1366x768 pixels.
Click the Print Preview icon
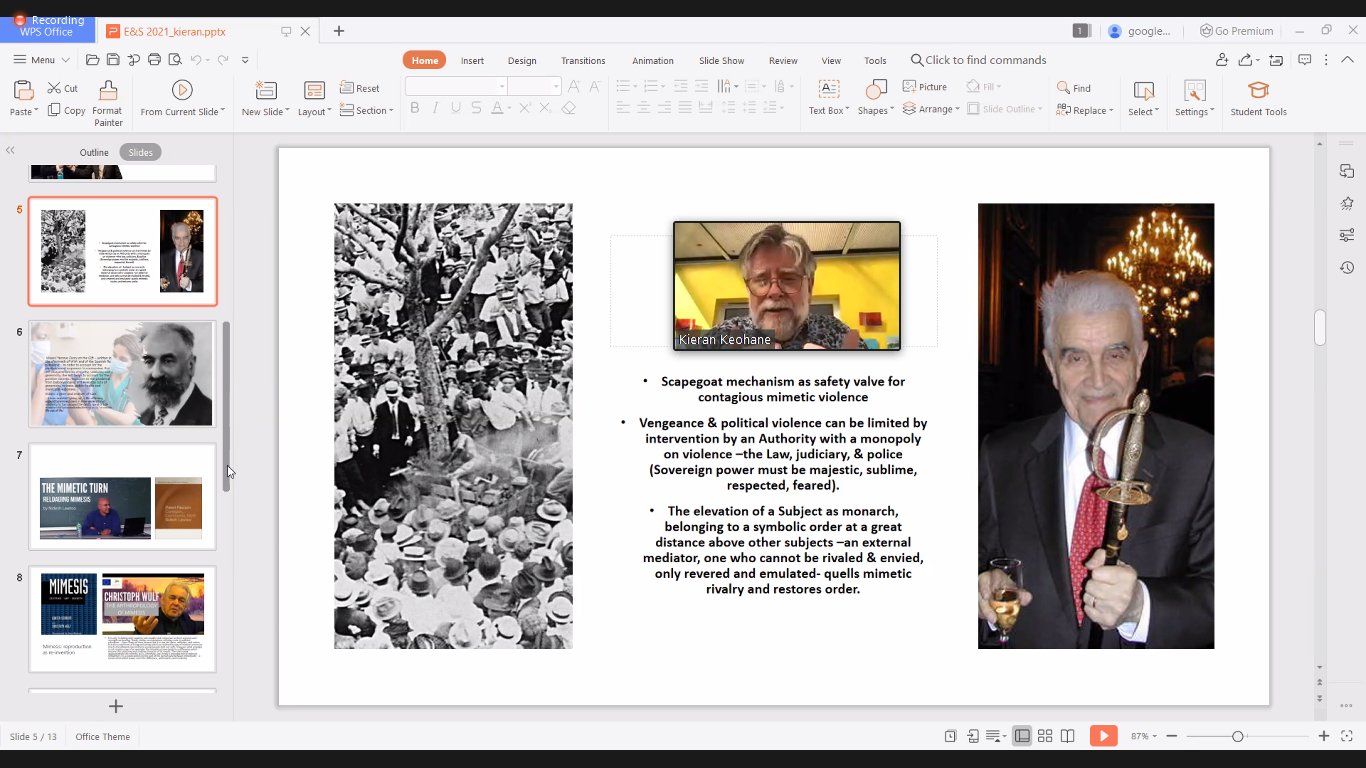click(x=174, y=60)
